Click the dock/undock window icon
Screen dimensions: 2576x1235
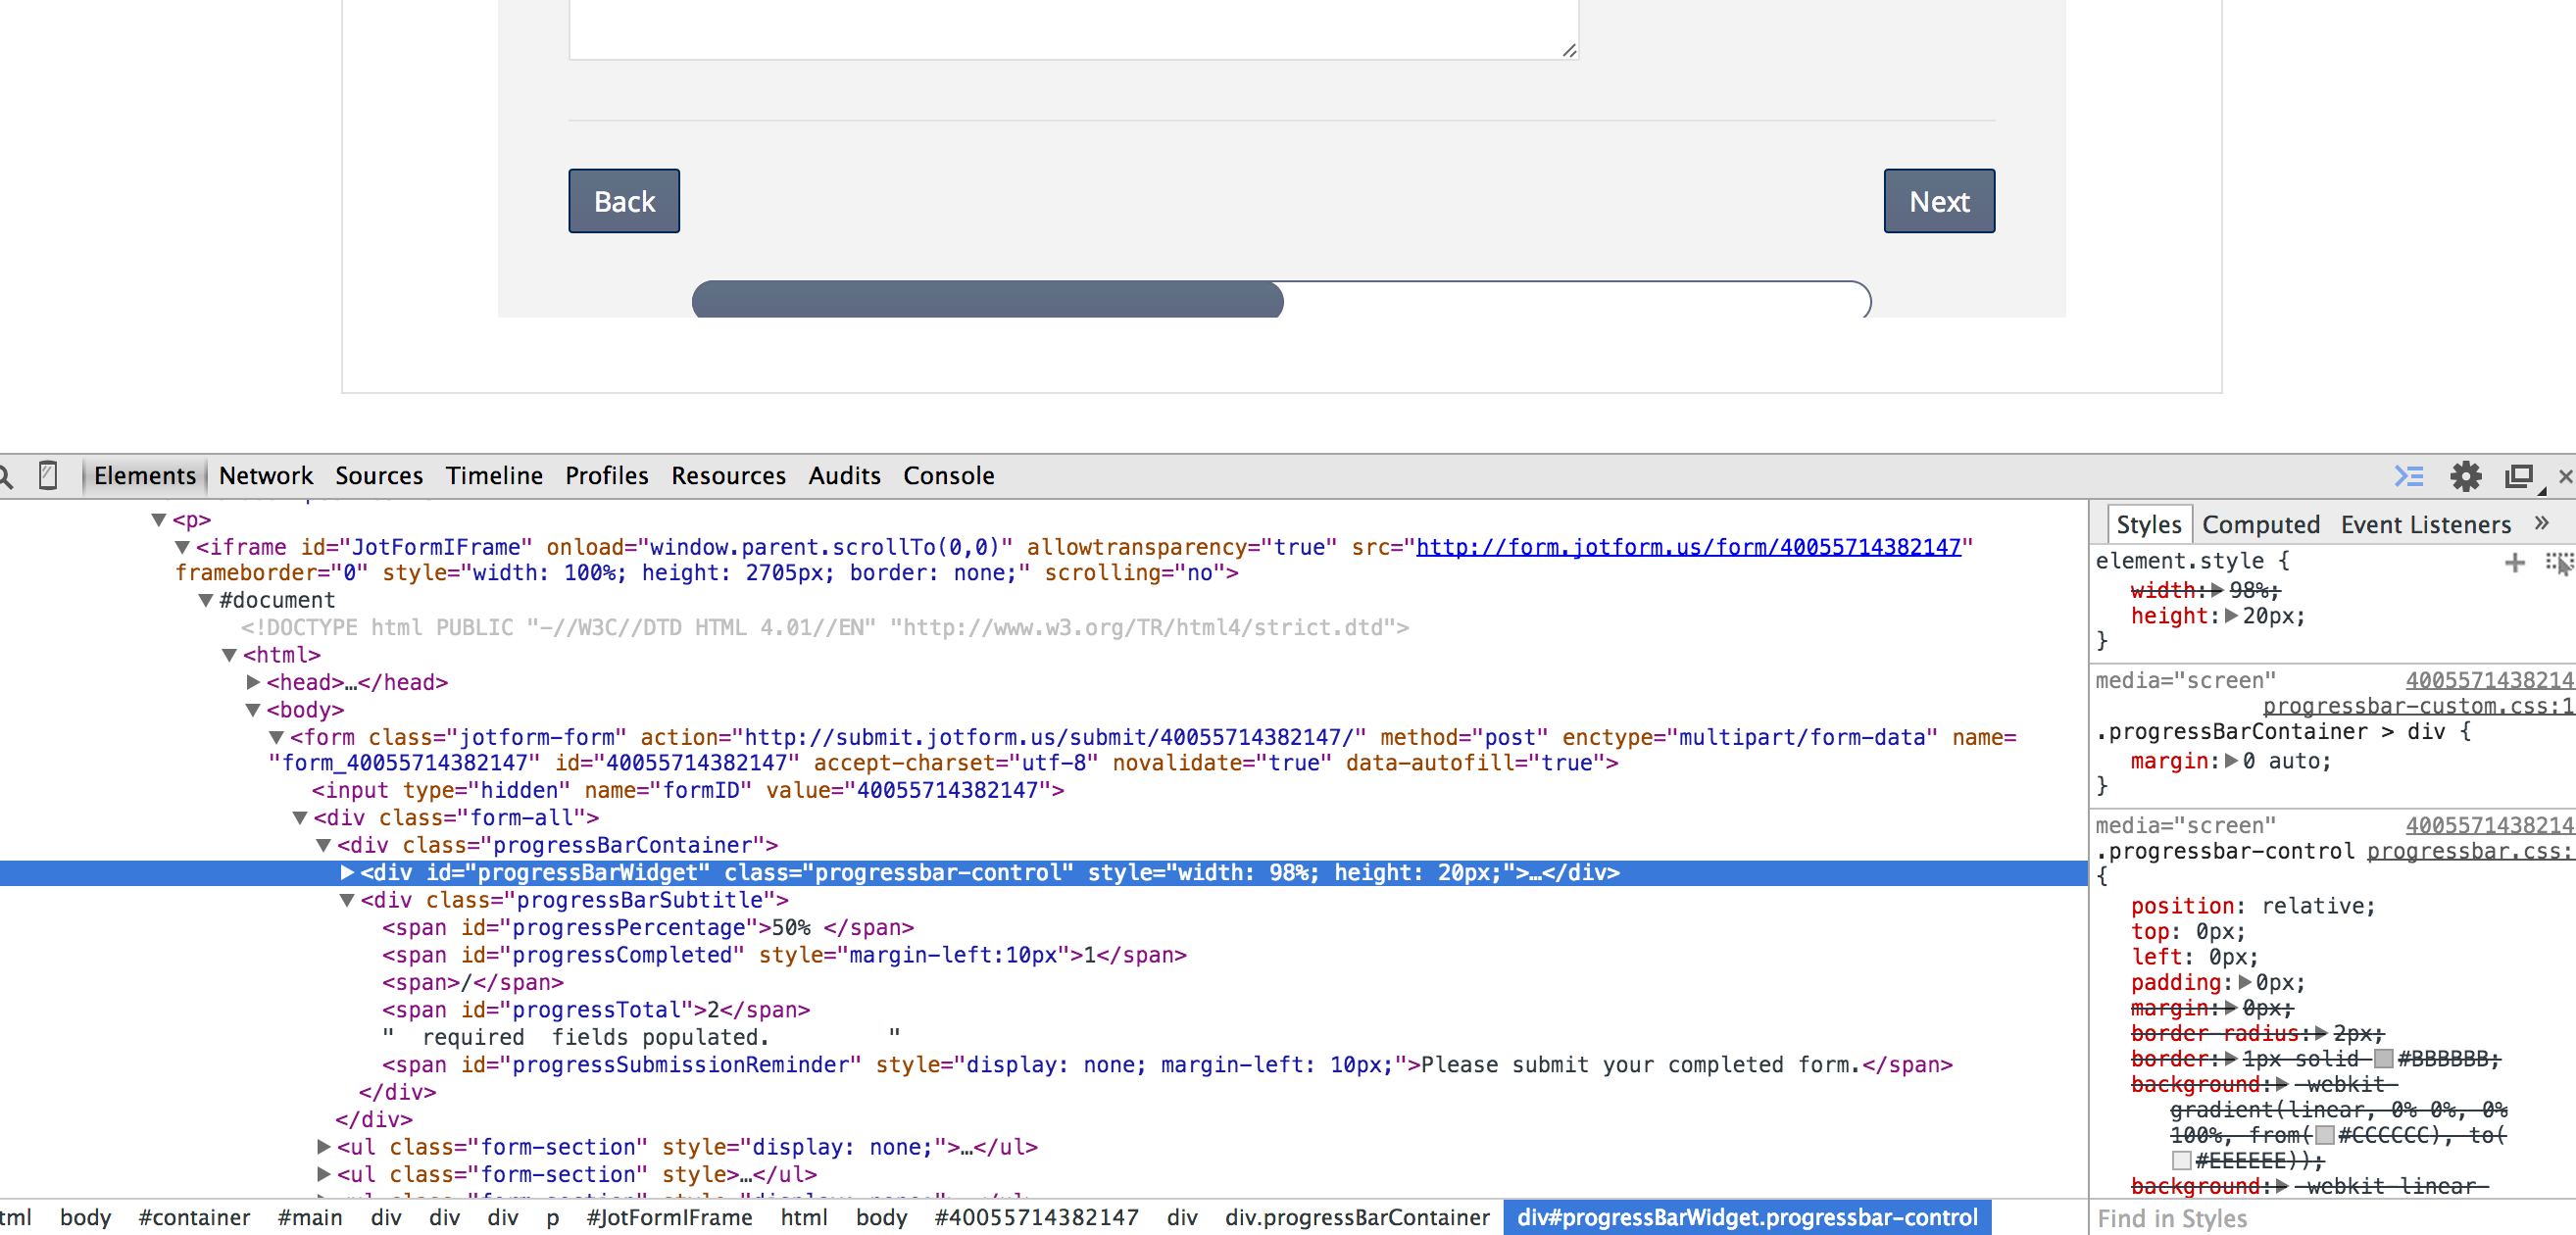pyautogui.click(x=2519, y=476)
